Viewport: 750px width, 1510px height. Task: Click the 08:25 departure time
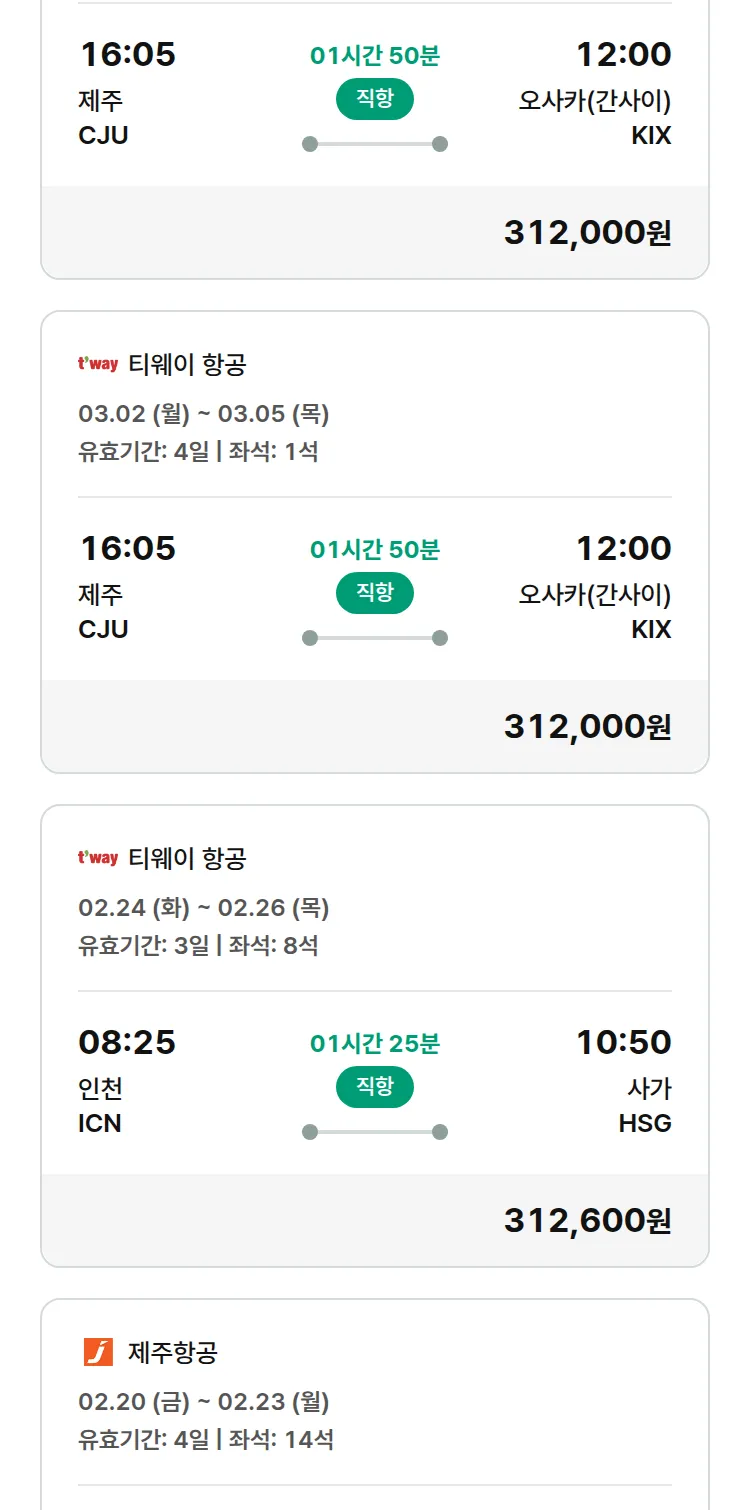pos(127,1042)
